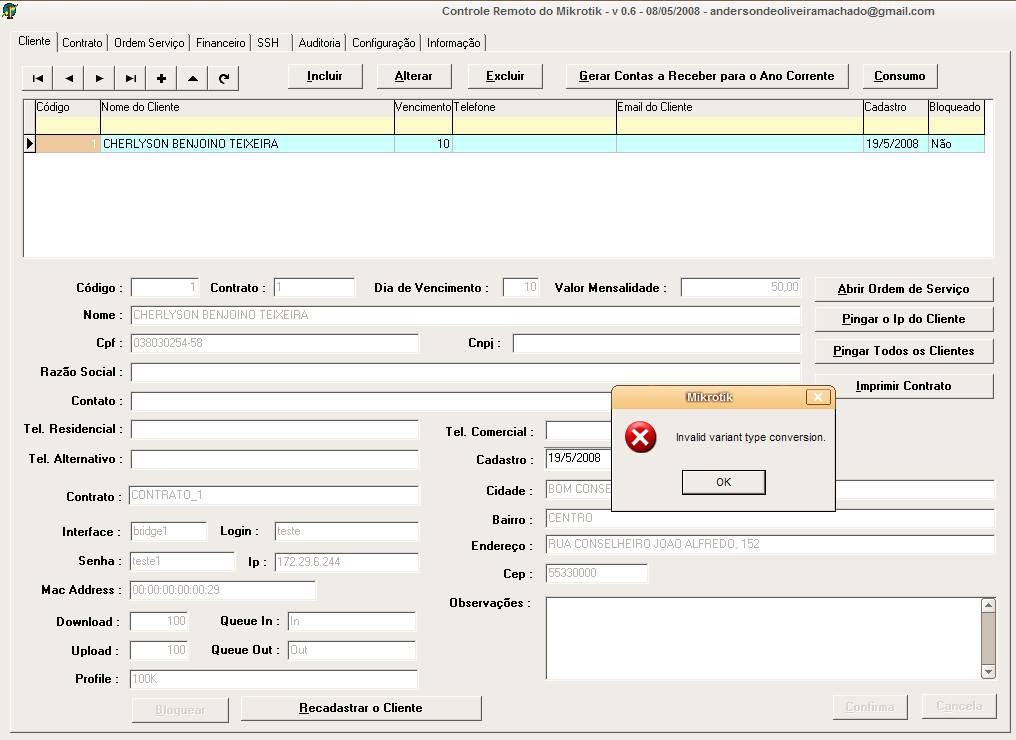
Task: Open the Contrato tab
Action: [x=82, y=43]
